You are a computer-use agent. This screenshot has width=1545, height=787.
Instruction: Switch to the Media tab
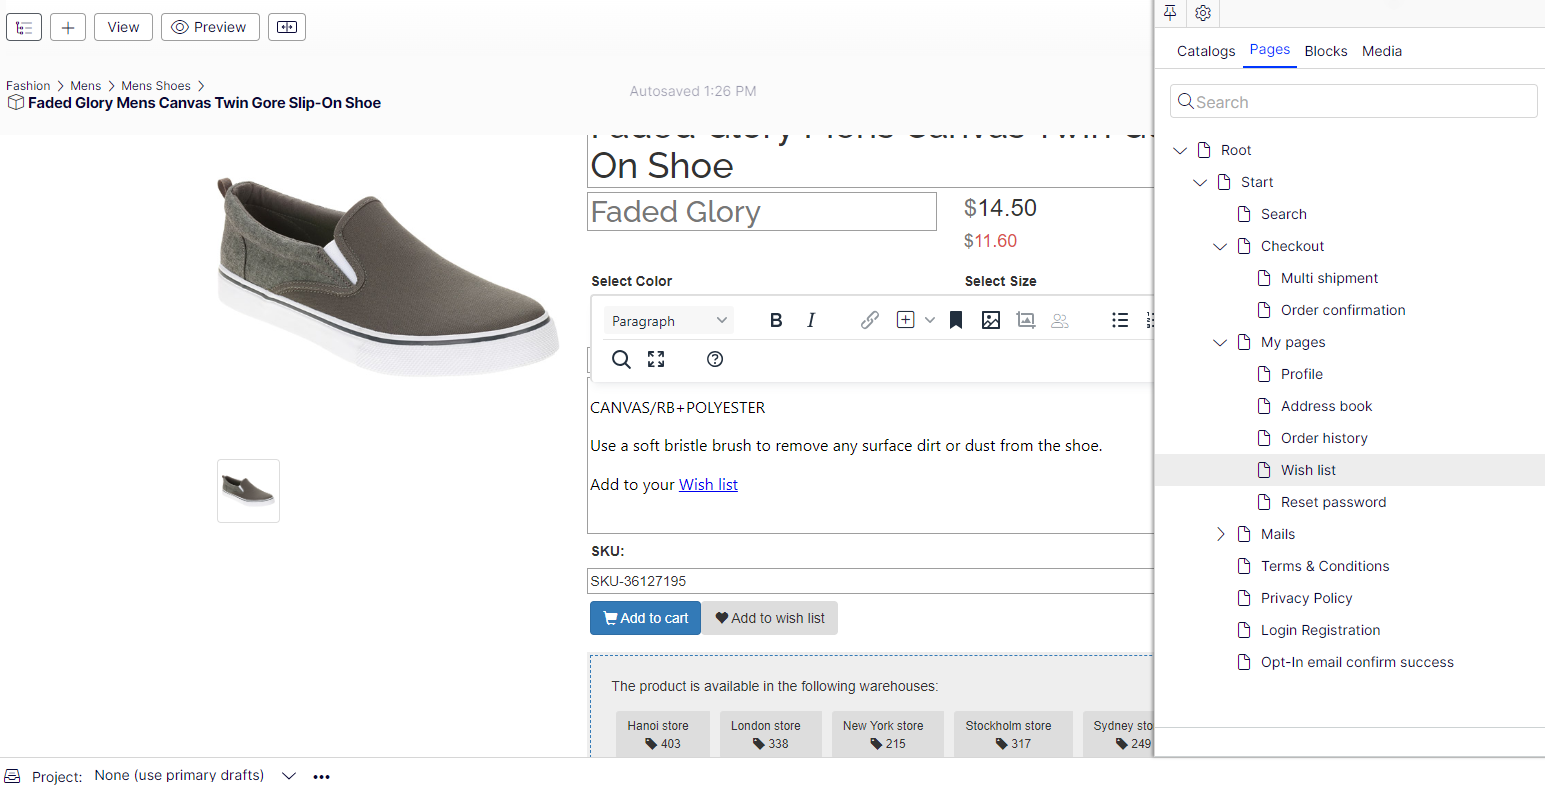point(1382,51)
